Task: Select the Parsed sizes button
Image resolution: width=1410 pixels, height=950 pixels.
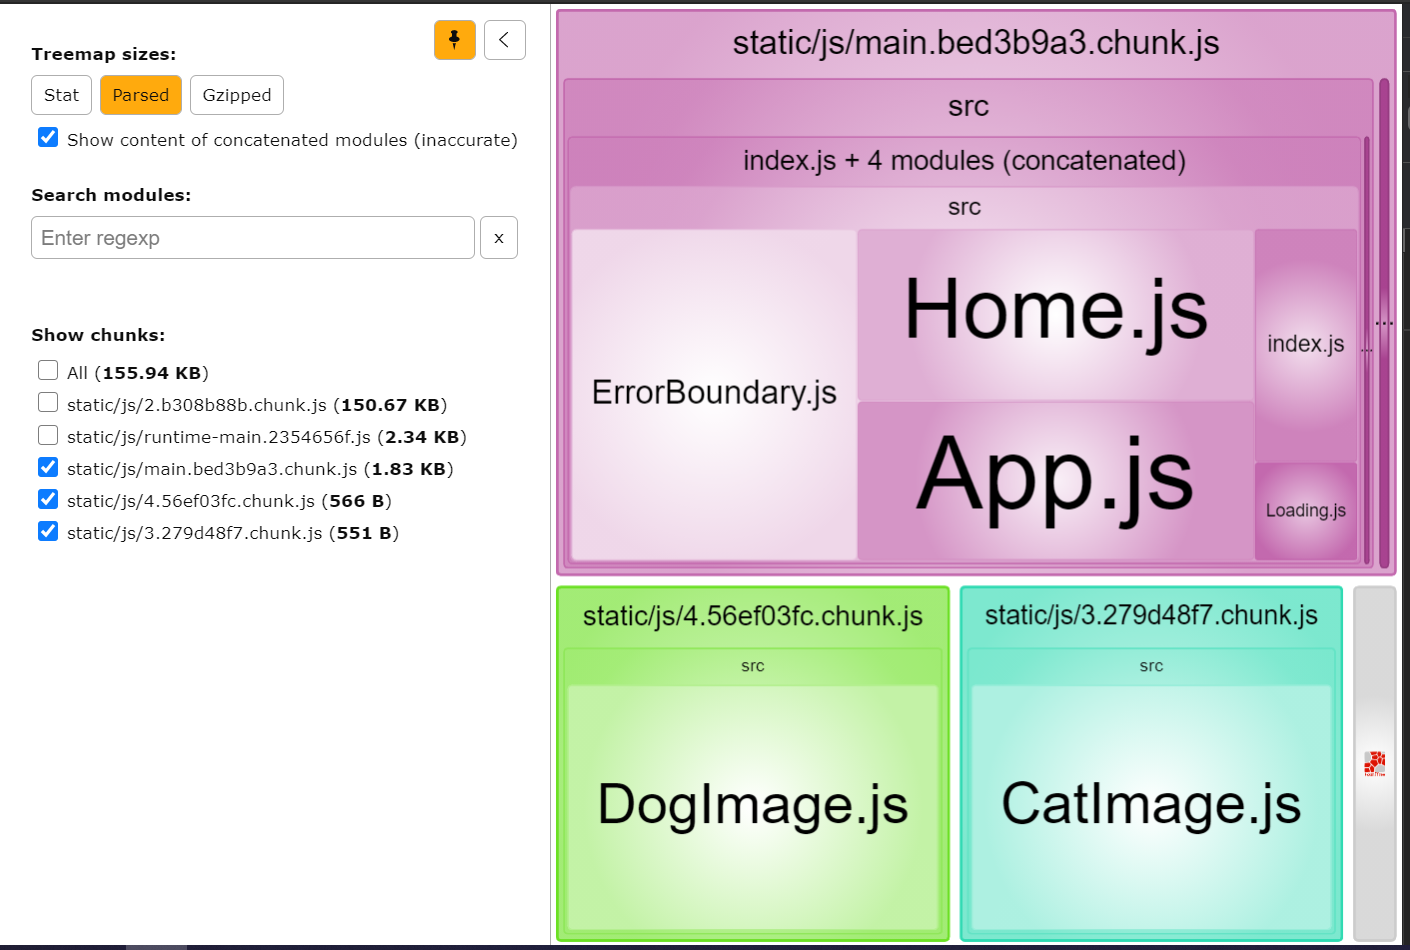Action: click(x=140, y=95)
